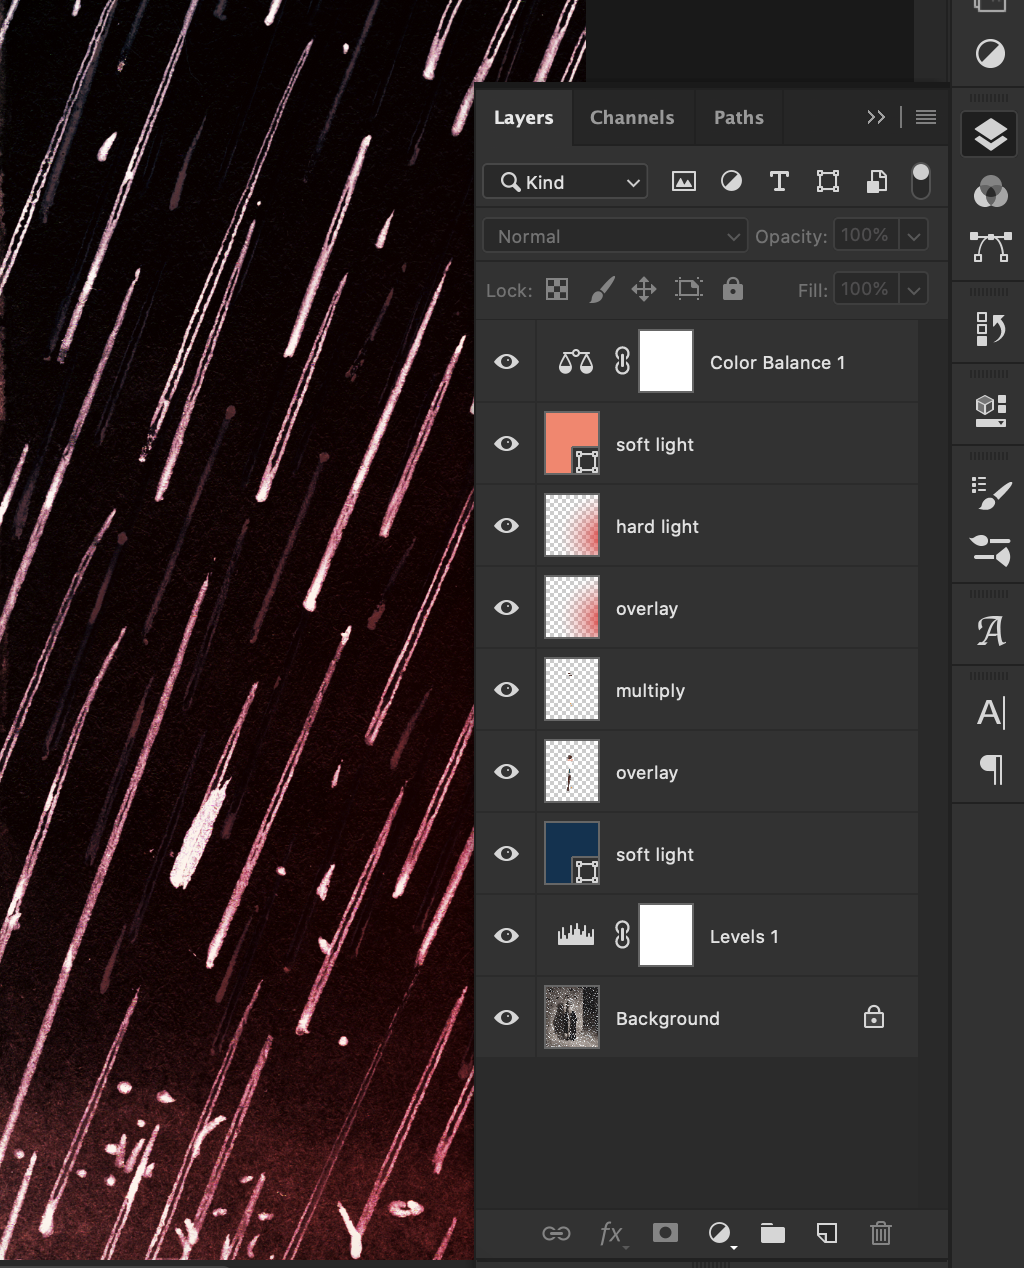Toggle visibility of hard light layer

(x=507, y=525)
